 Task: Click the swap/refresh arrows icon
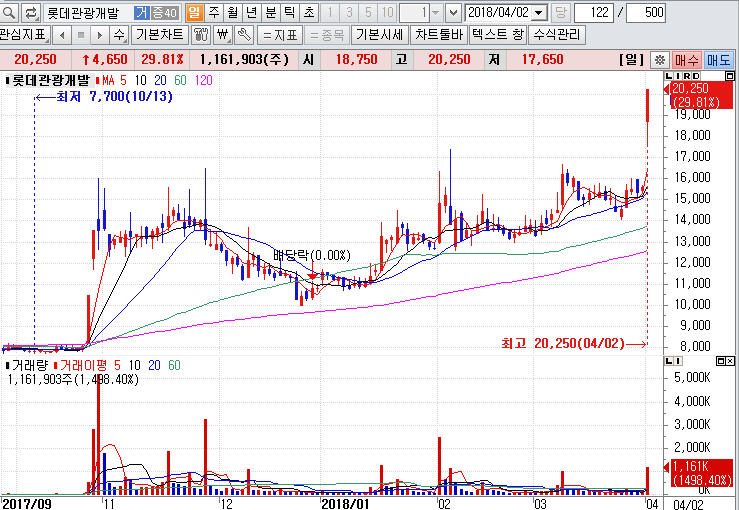coord(30,12)
